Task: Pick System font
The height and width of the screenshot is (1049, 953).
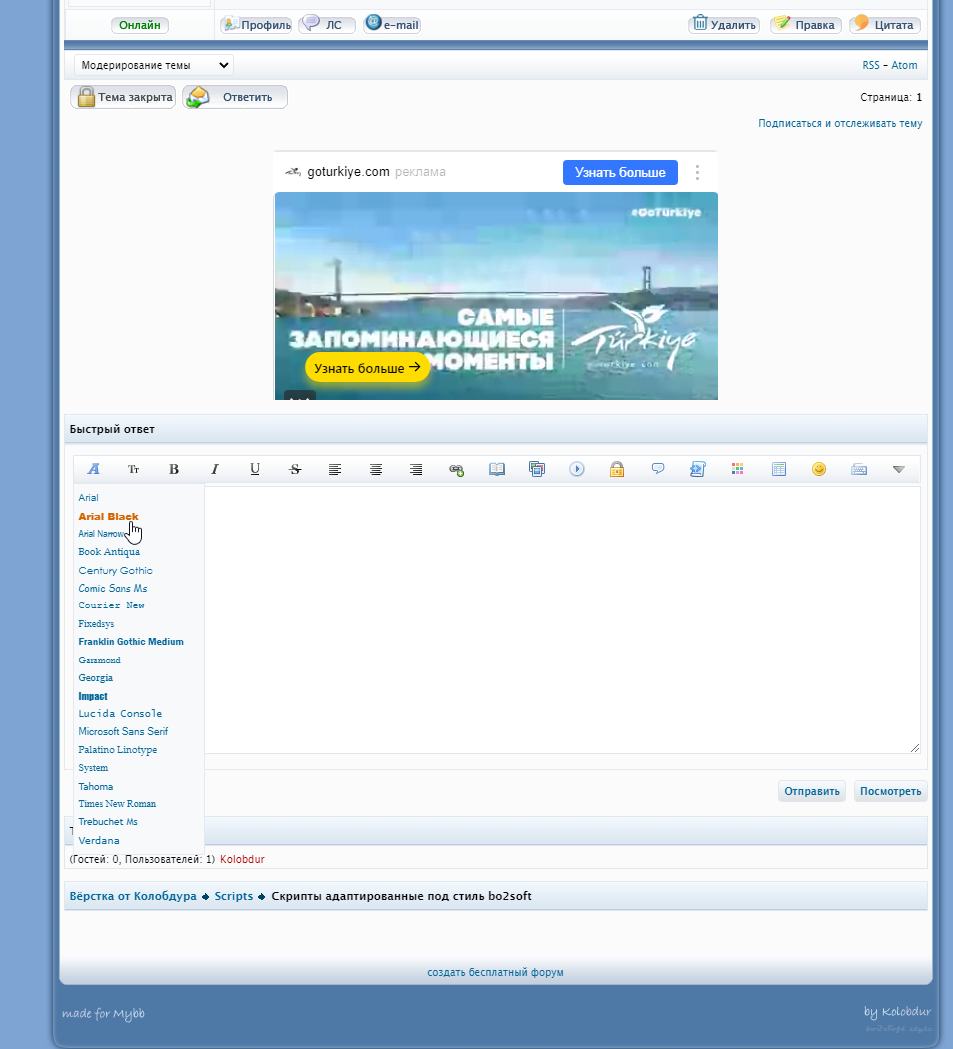Action: tap(93, 768)
